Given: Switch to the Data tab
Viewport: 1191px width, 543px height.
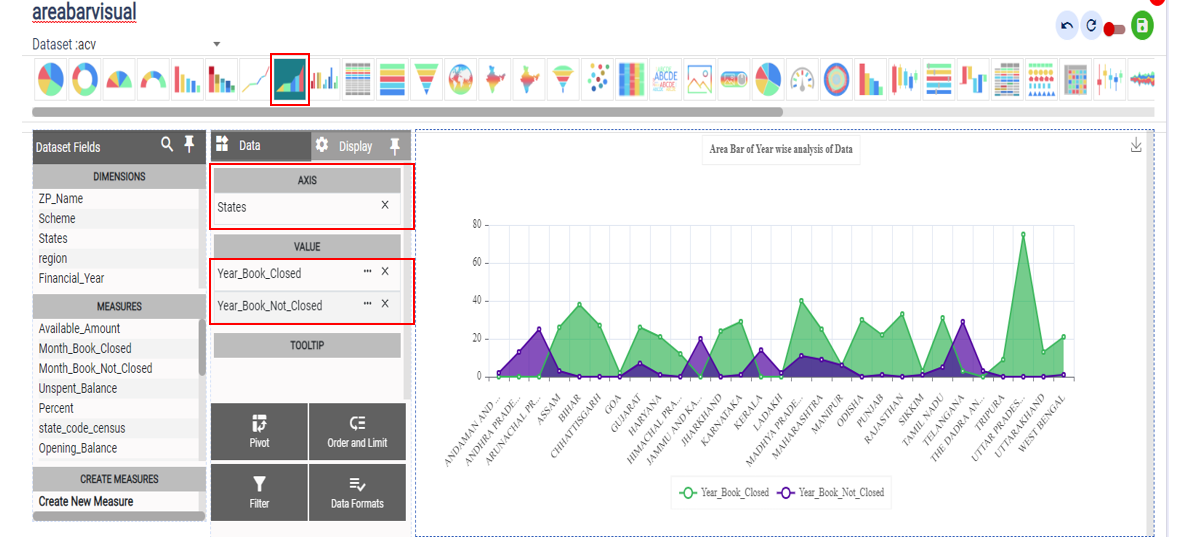Looking at the screenshot, I should pos(249,146).
